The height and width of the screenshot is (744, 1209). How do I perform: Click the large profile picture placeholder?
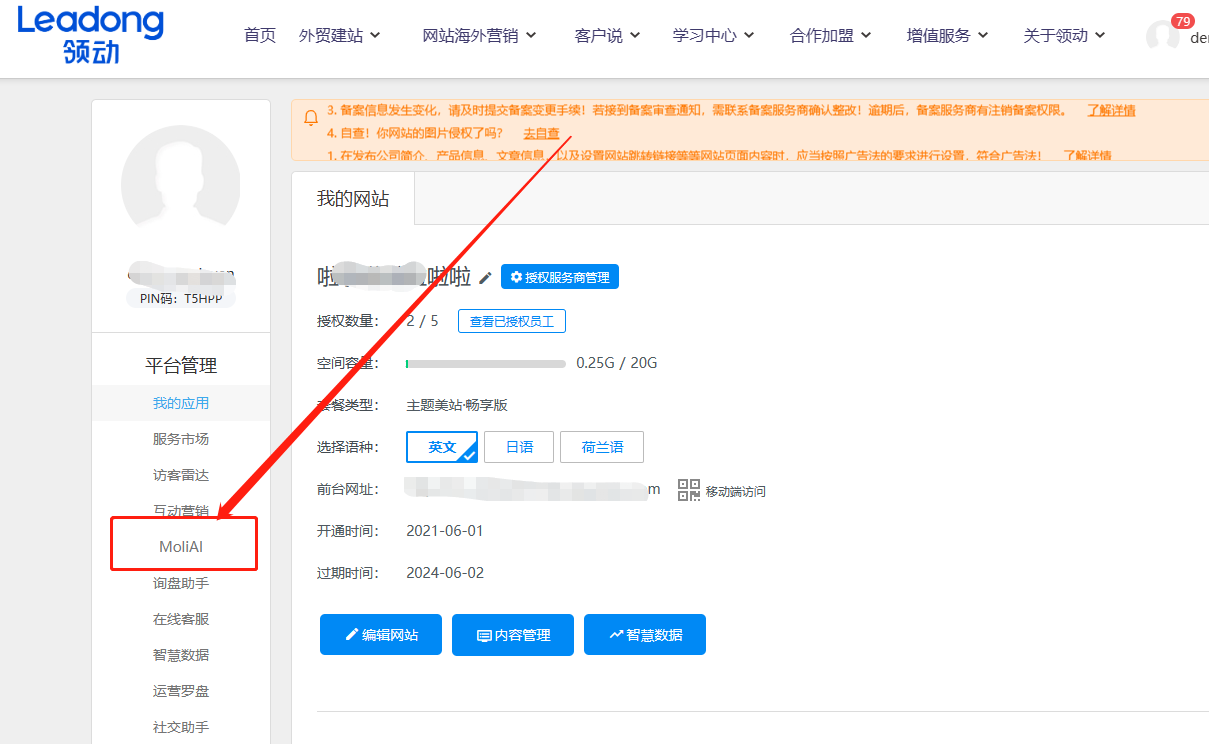180,185
